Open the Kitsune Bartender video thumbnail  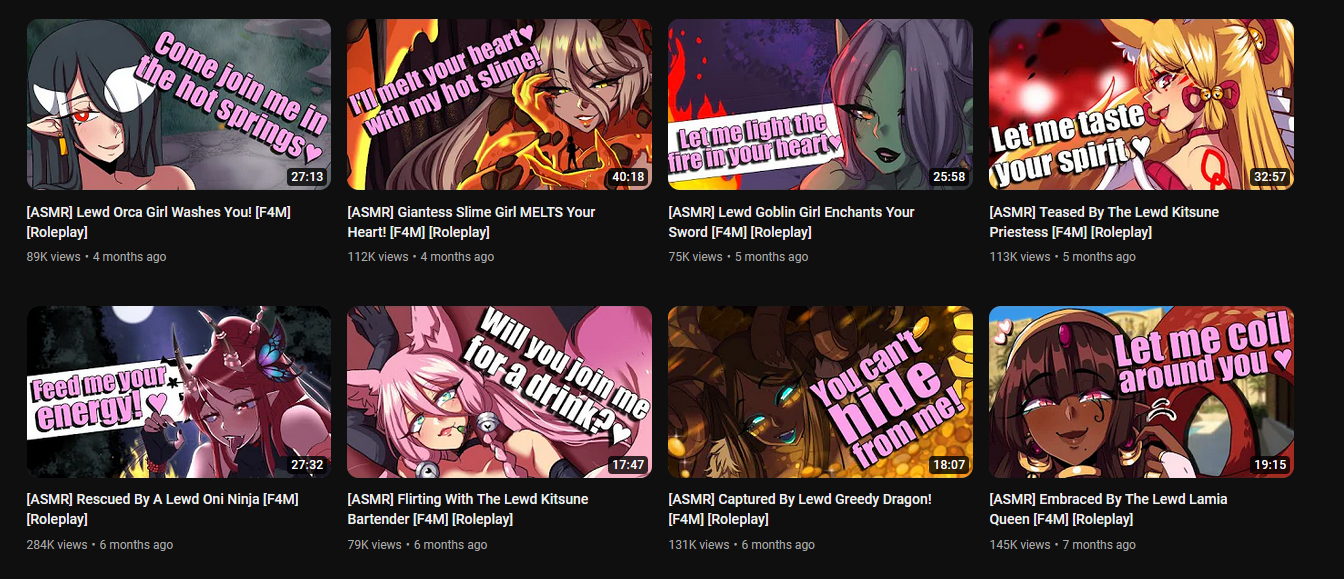(499, 392)
